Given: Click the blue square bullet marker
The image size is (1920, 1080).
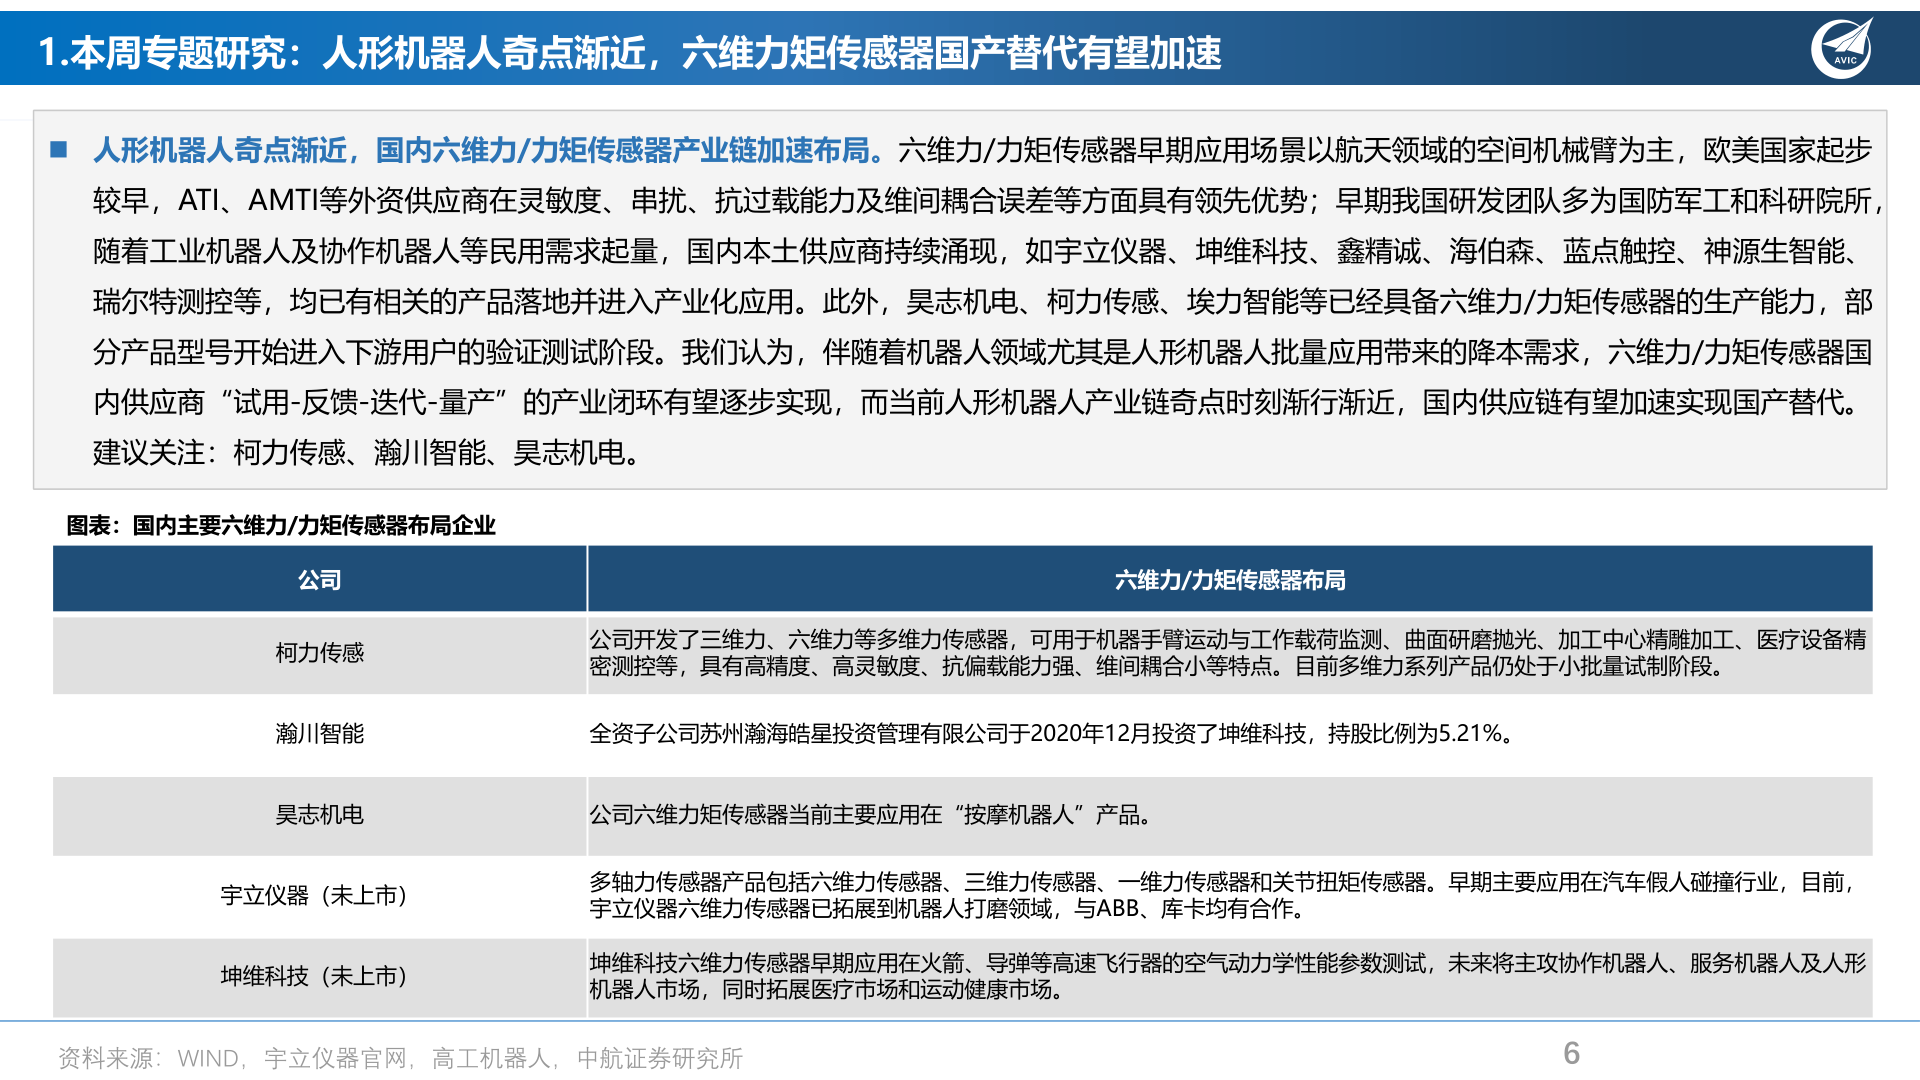Looking at the screenshot, I should tap(59, 150).
